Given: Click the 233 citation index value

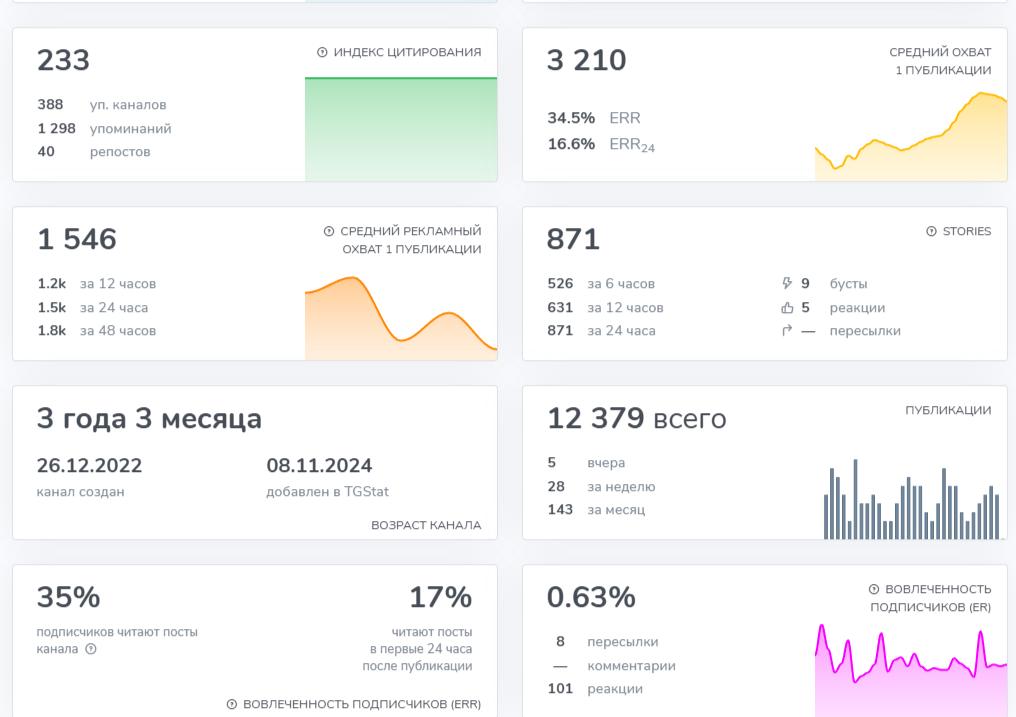Looking at the screenshot, I should pos(64,60).
